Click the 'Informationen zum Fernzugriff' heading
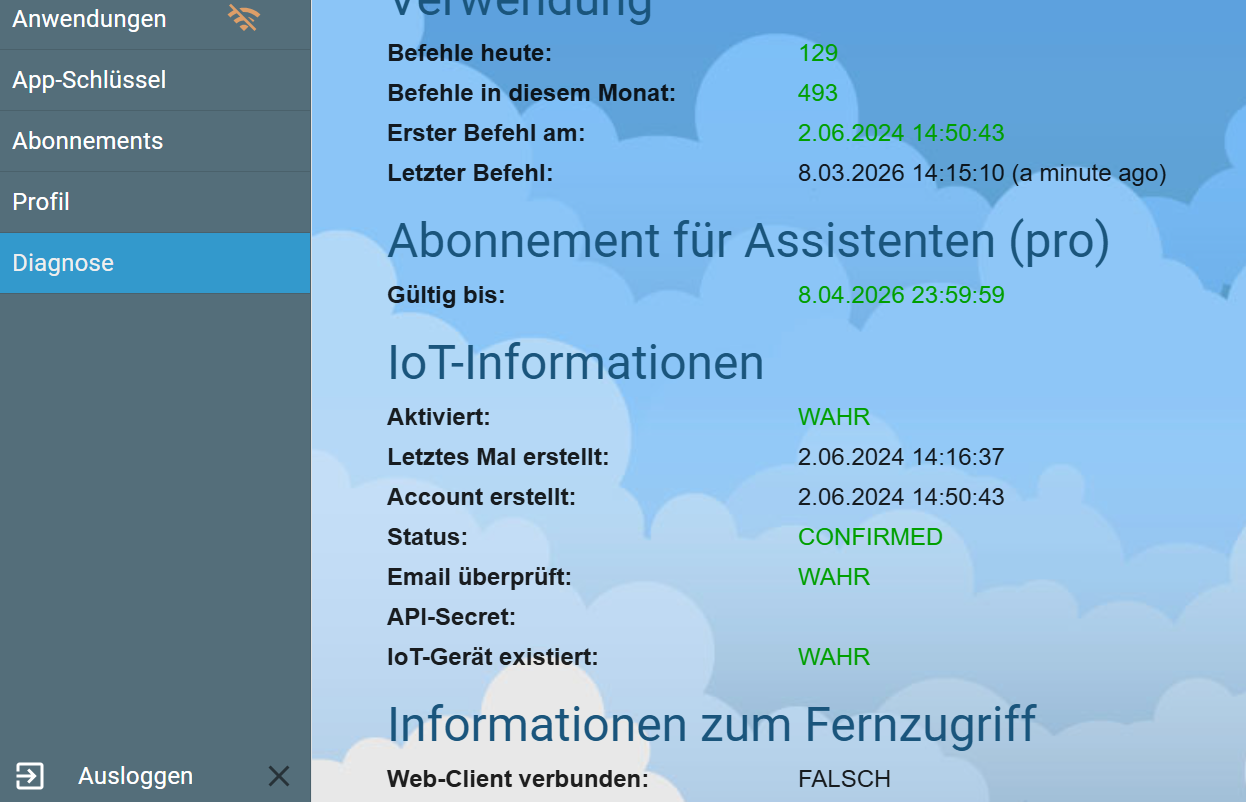1246x802 pixels. point(712,724)
